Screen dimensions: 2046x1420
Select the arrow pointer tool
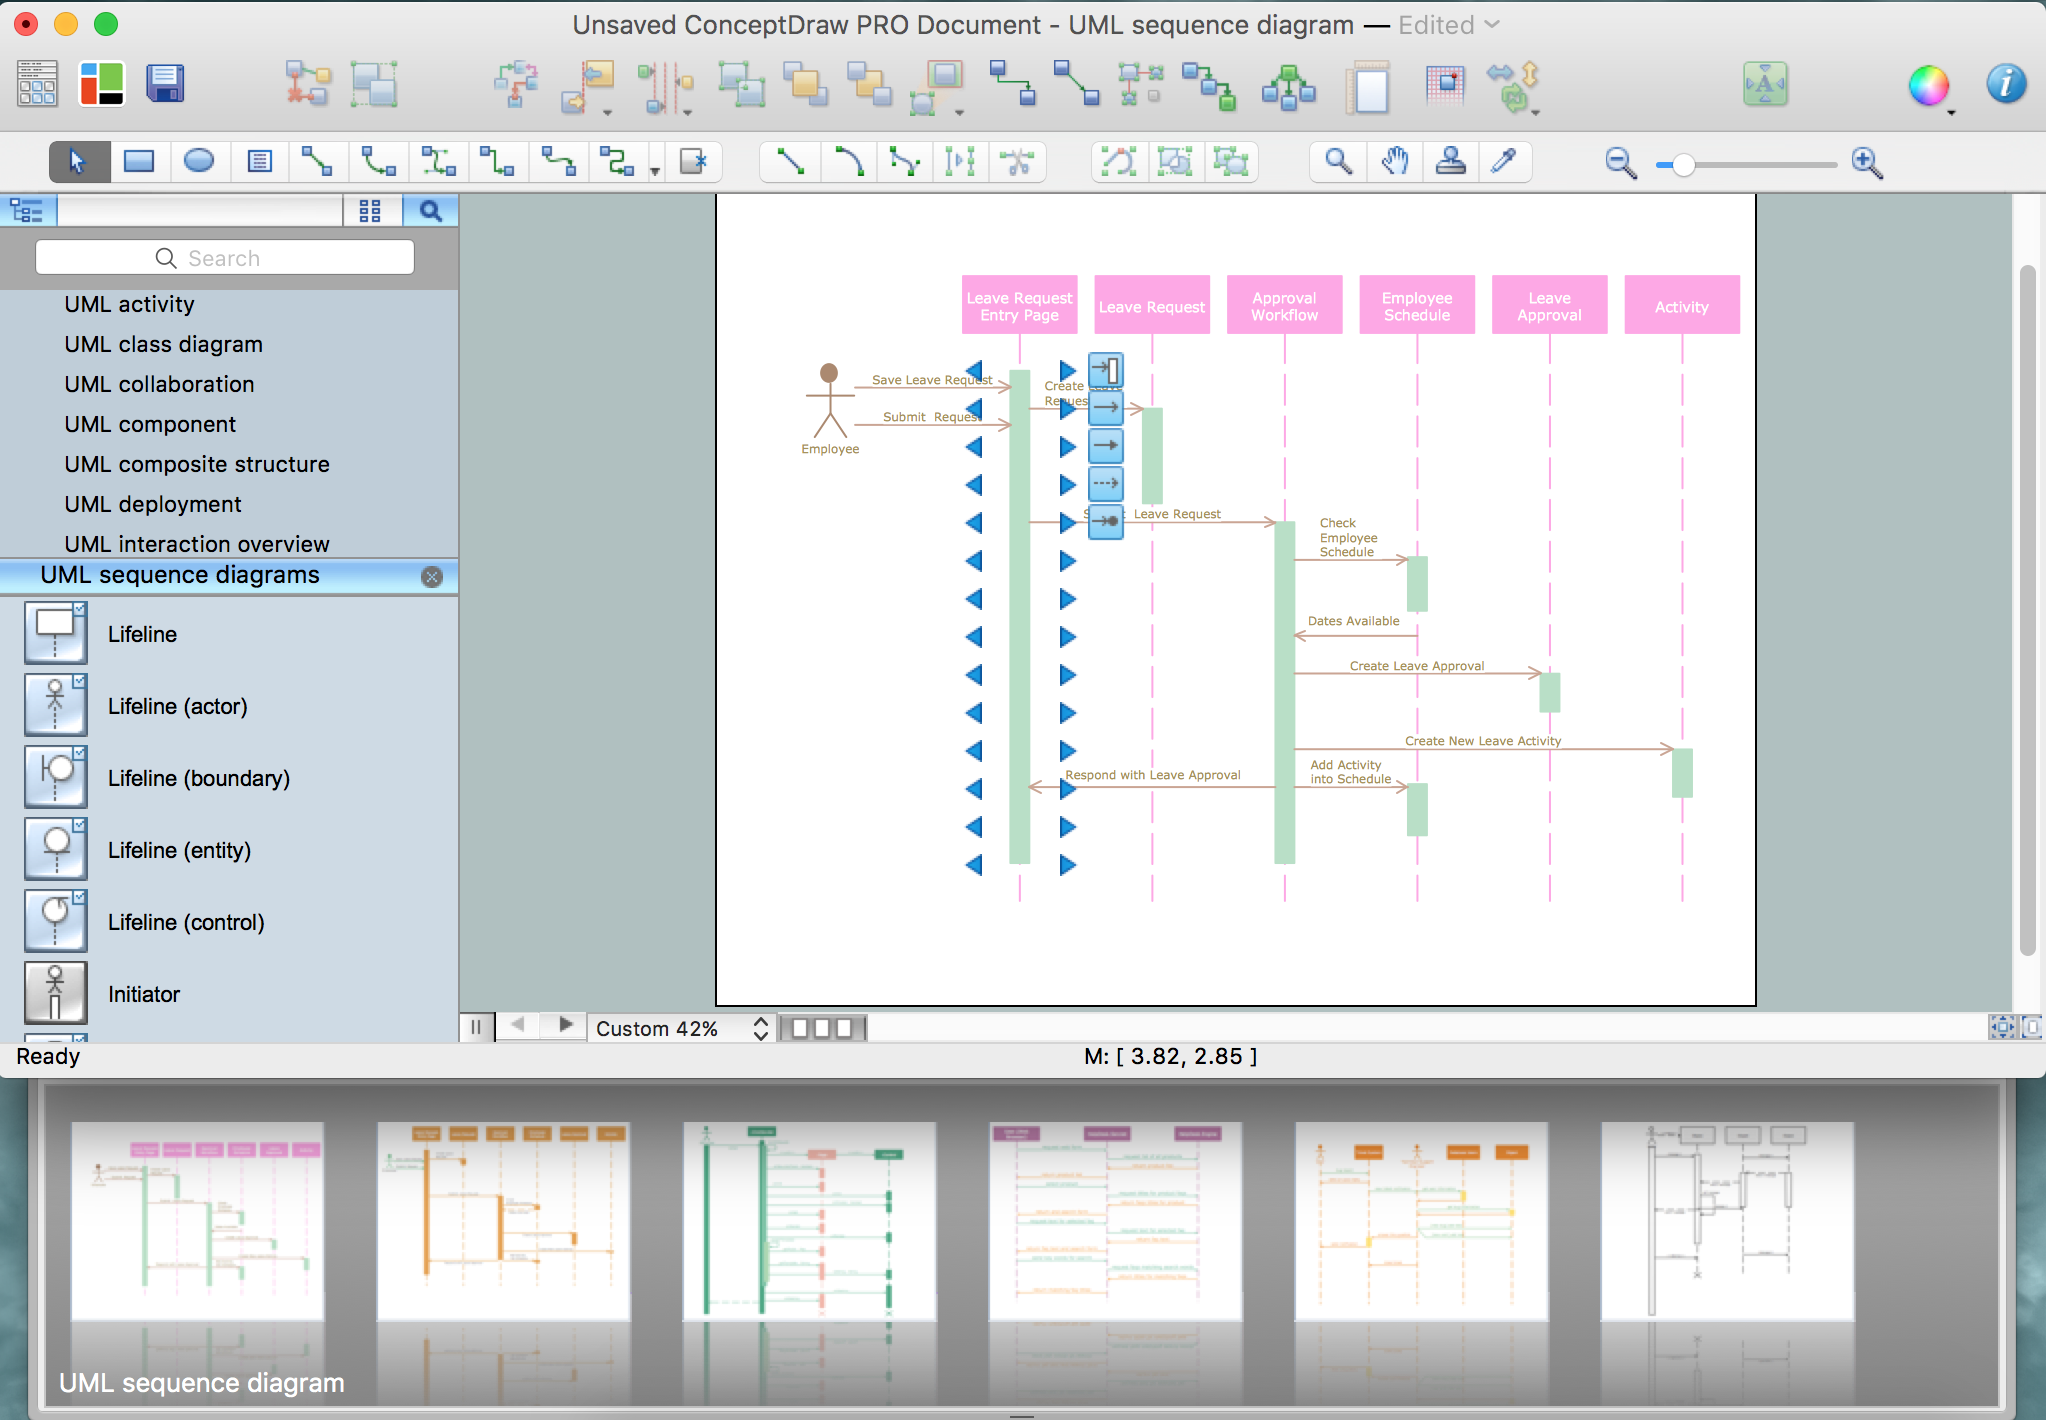pos(78,161)
